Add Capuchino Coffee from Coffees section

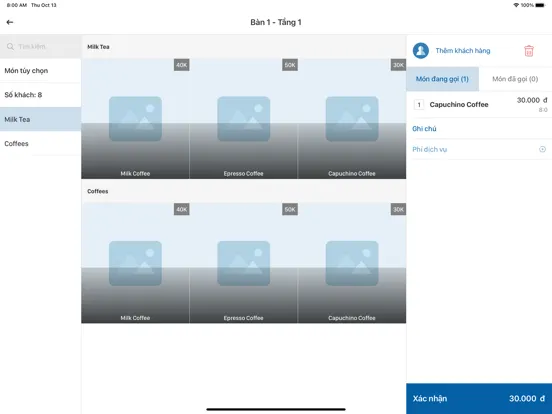(352, 263)
